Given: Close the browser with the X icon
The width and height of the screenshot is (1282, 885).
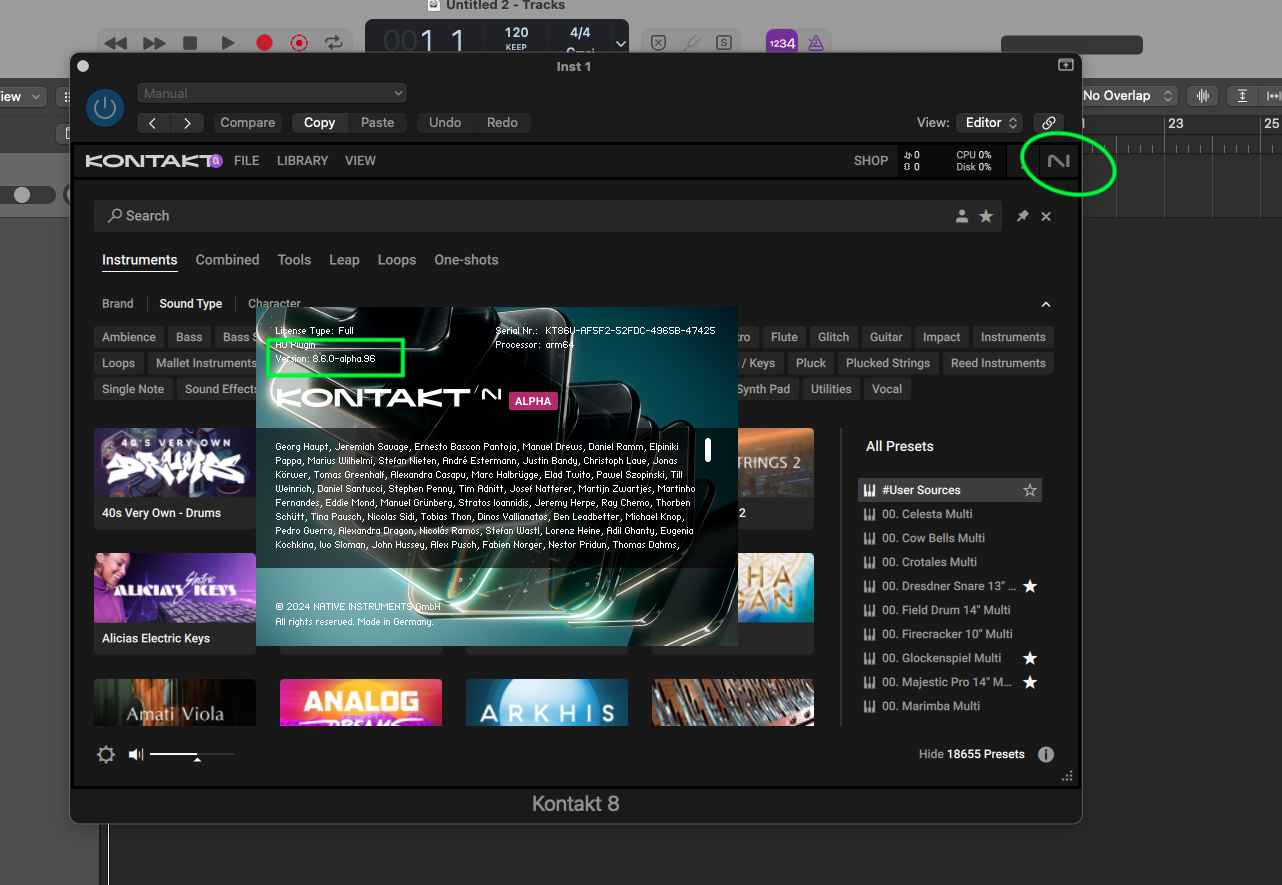Looking at the screenshot, I should pos(1046,216).
